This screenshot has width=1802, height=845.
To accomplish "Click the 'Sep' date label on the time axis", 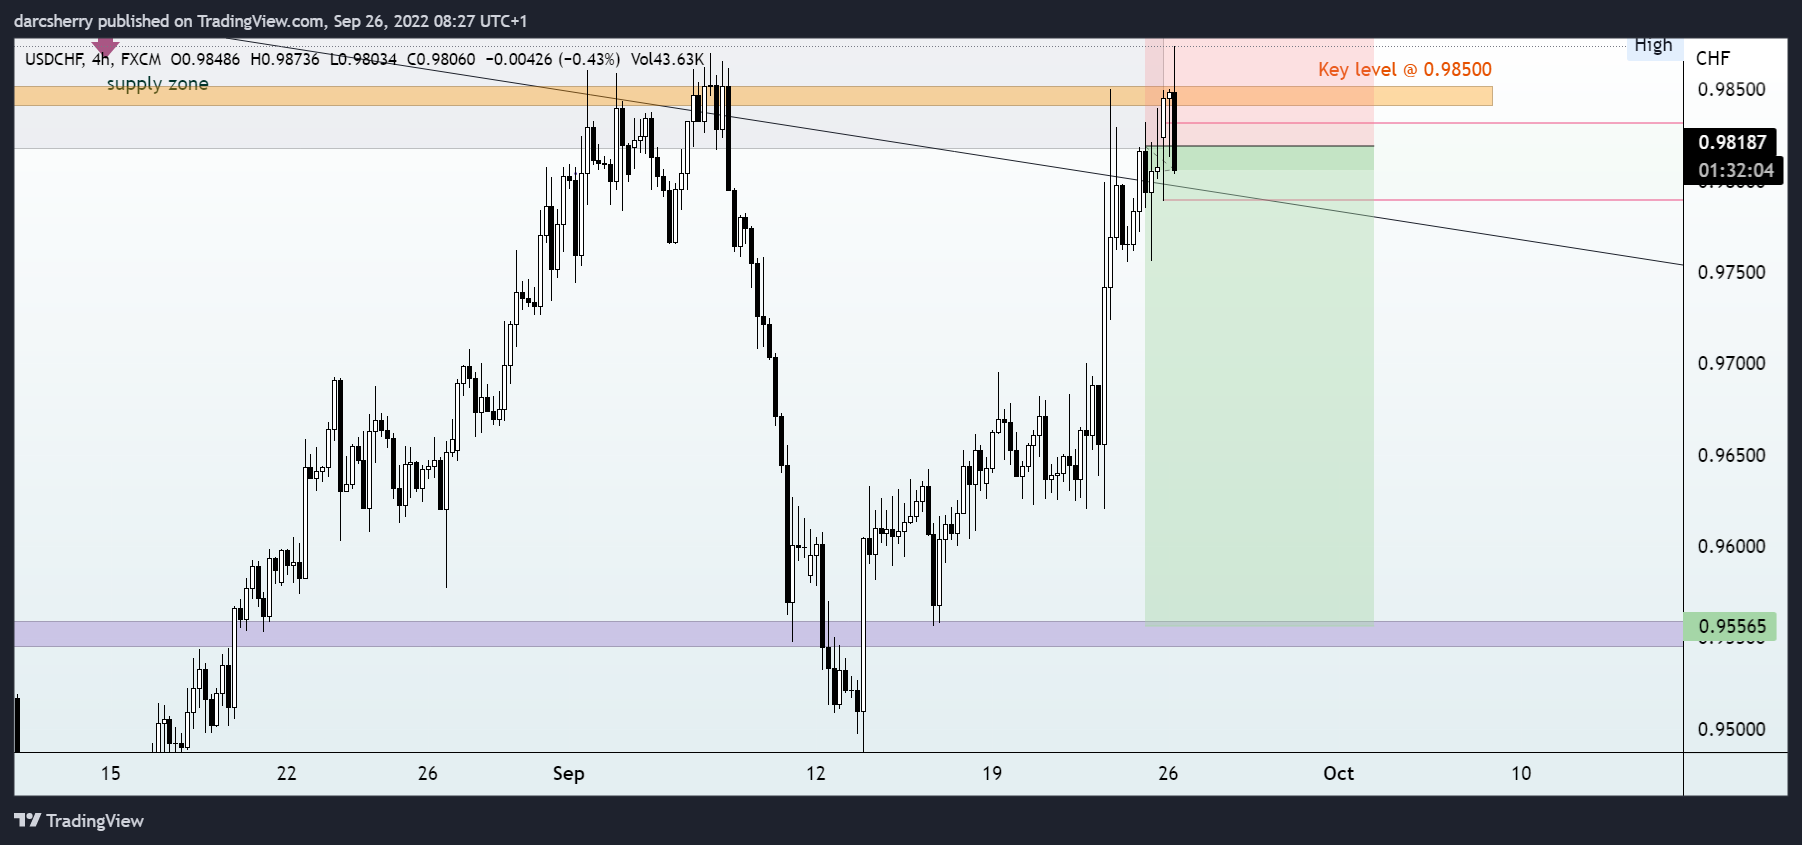I will click(568, 773).
